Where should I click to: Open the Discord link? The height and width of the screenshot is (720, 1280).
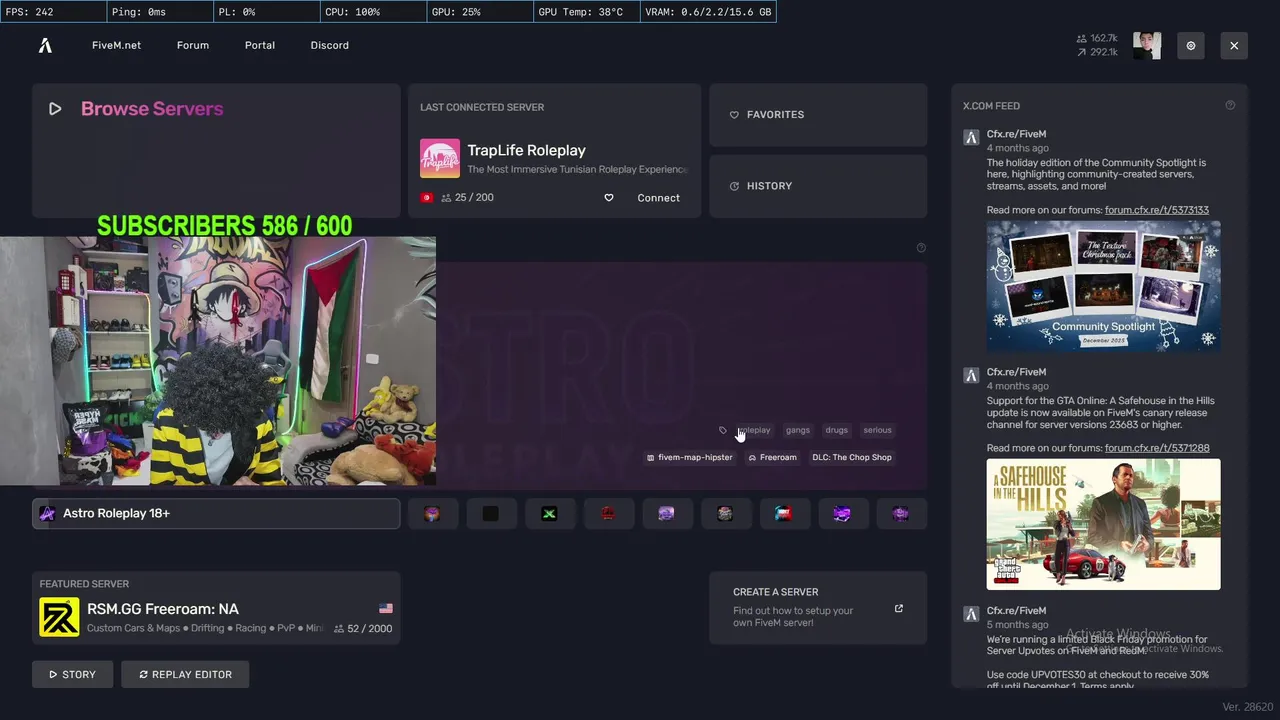329,45
